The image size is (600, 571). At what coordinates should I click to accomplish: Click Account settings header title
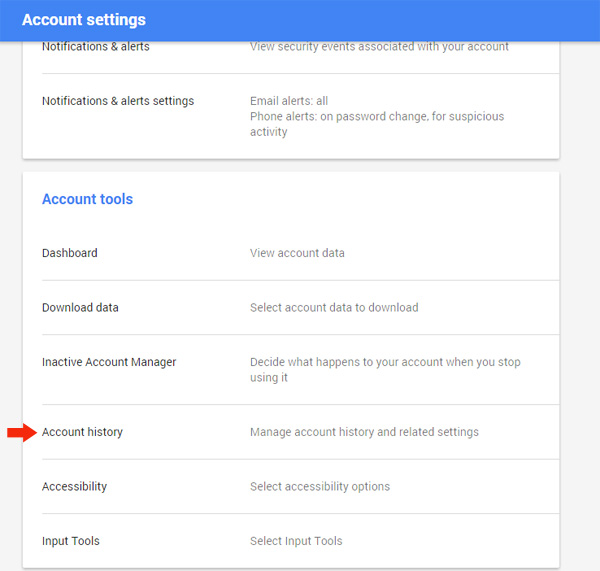pyautogui.click(x=84, y=20)
